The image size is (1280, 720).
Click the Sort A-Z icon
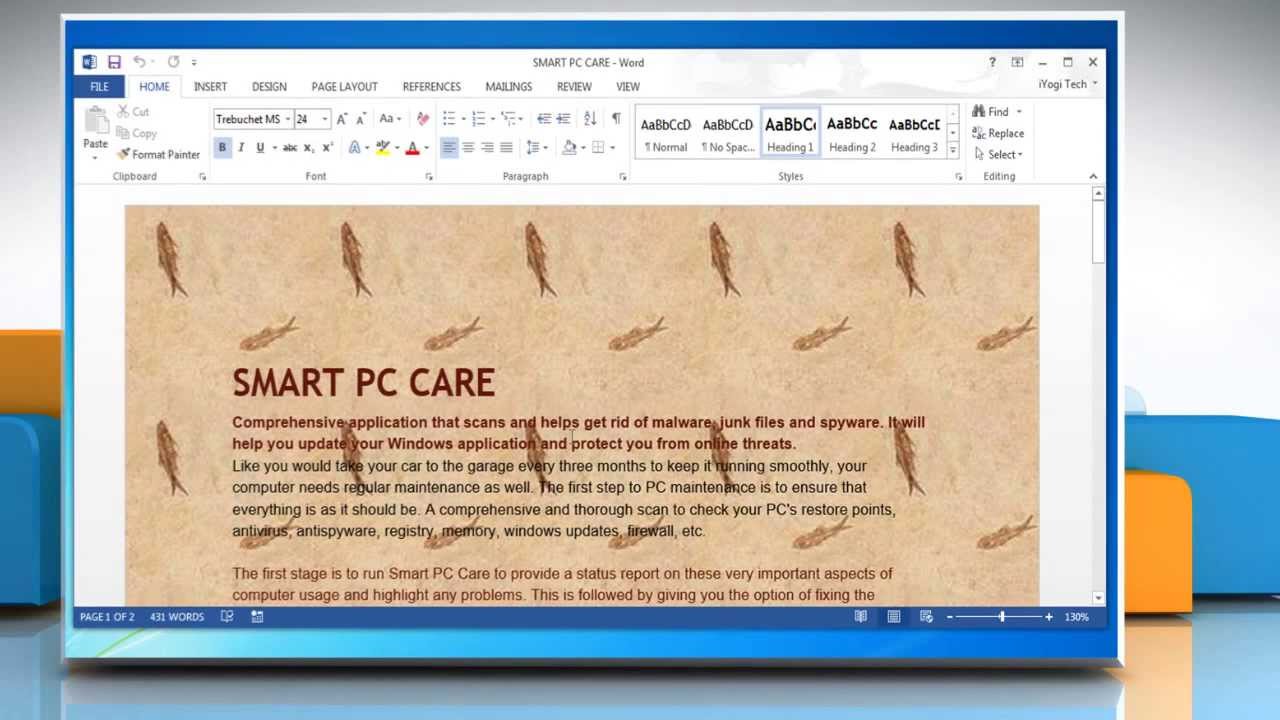pyautogui.click(x=590, y=119)
